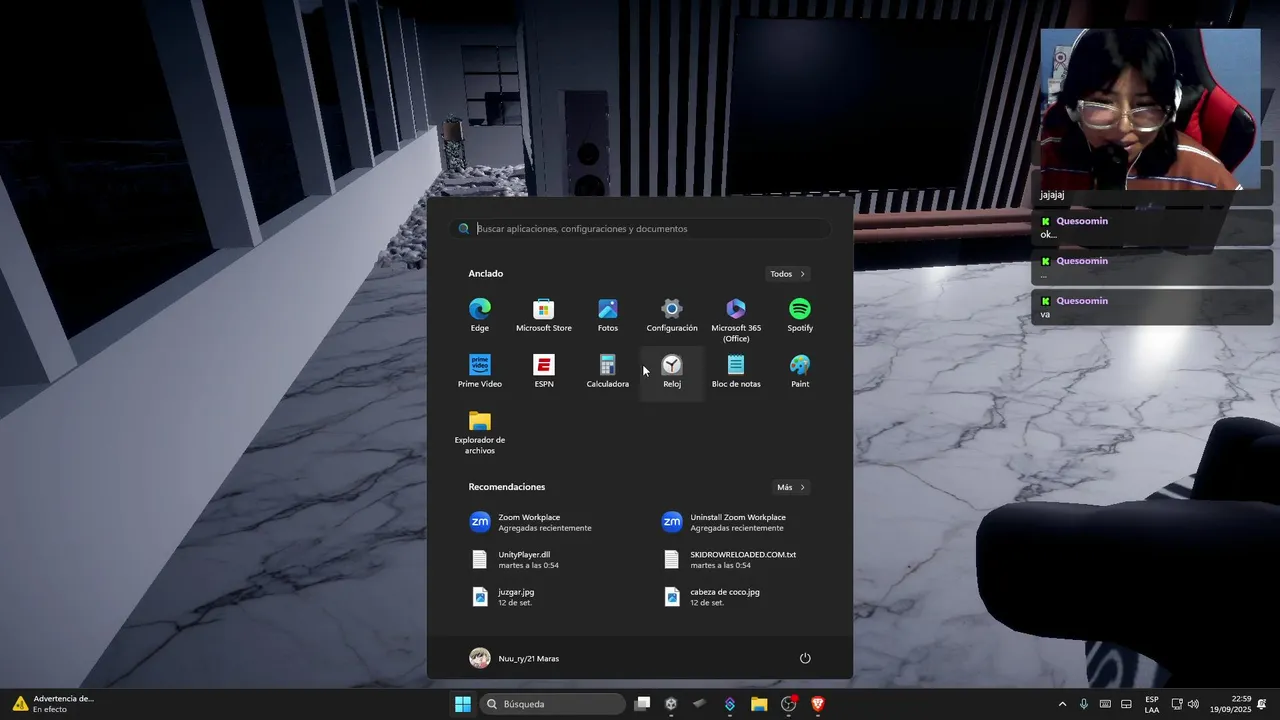This screenshot has height=720, width=1280.
Task: Select Uninstall Zoom Workplace recommendation
Action: (736, 522)
